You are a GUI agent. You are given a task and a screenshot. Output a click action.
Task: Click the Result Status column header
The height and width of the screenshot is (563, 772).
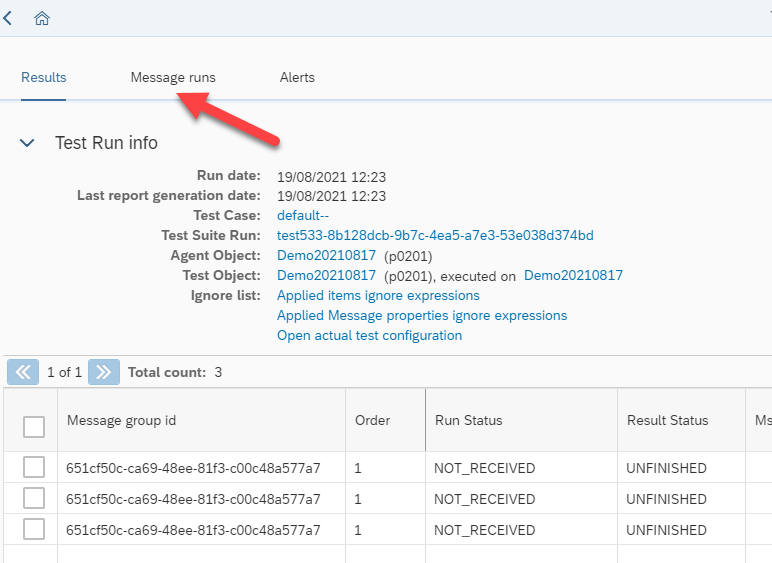click(x=667, y=420)
